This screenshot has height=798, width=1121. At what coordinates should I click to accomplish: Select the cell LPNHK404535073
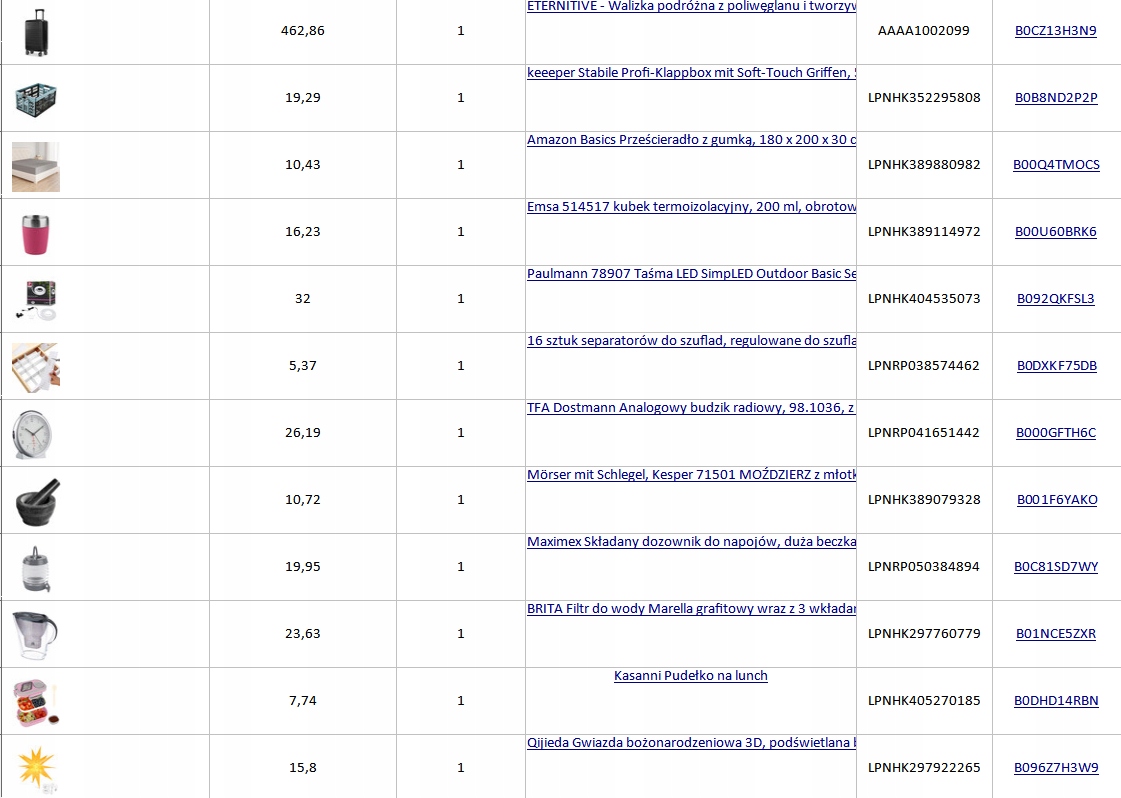pyautogui.click(x=924, y=298)
